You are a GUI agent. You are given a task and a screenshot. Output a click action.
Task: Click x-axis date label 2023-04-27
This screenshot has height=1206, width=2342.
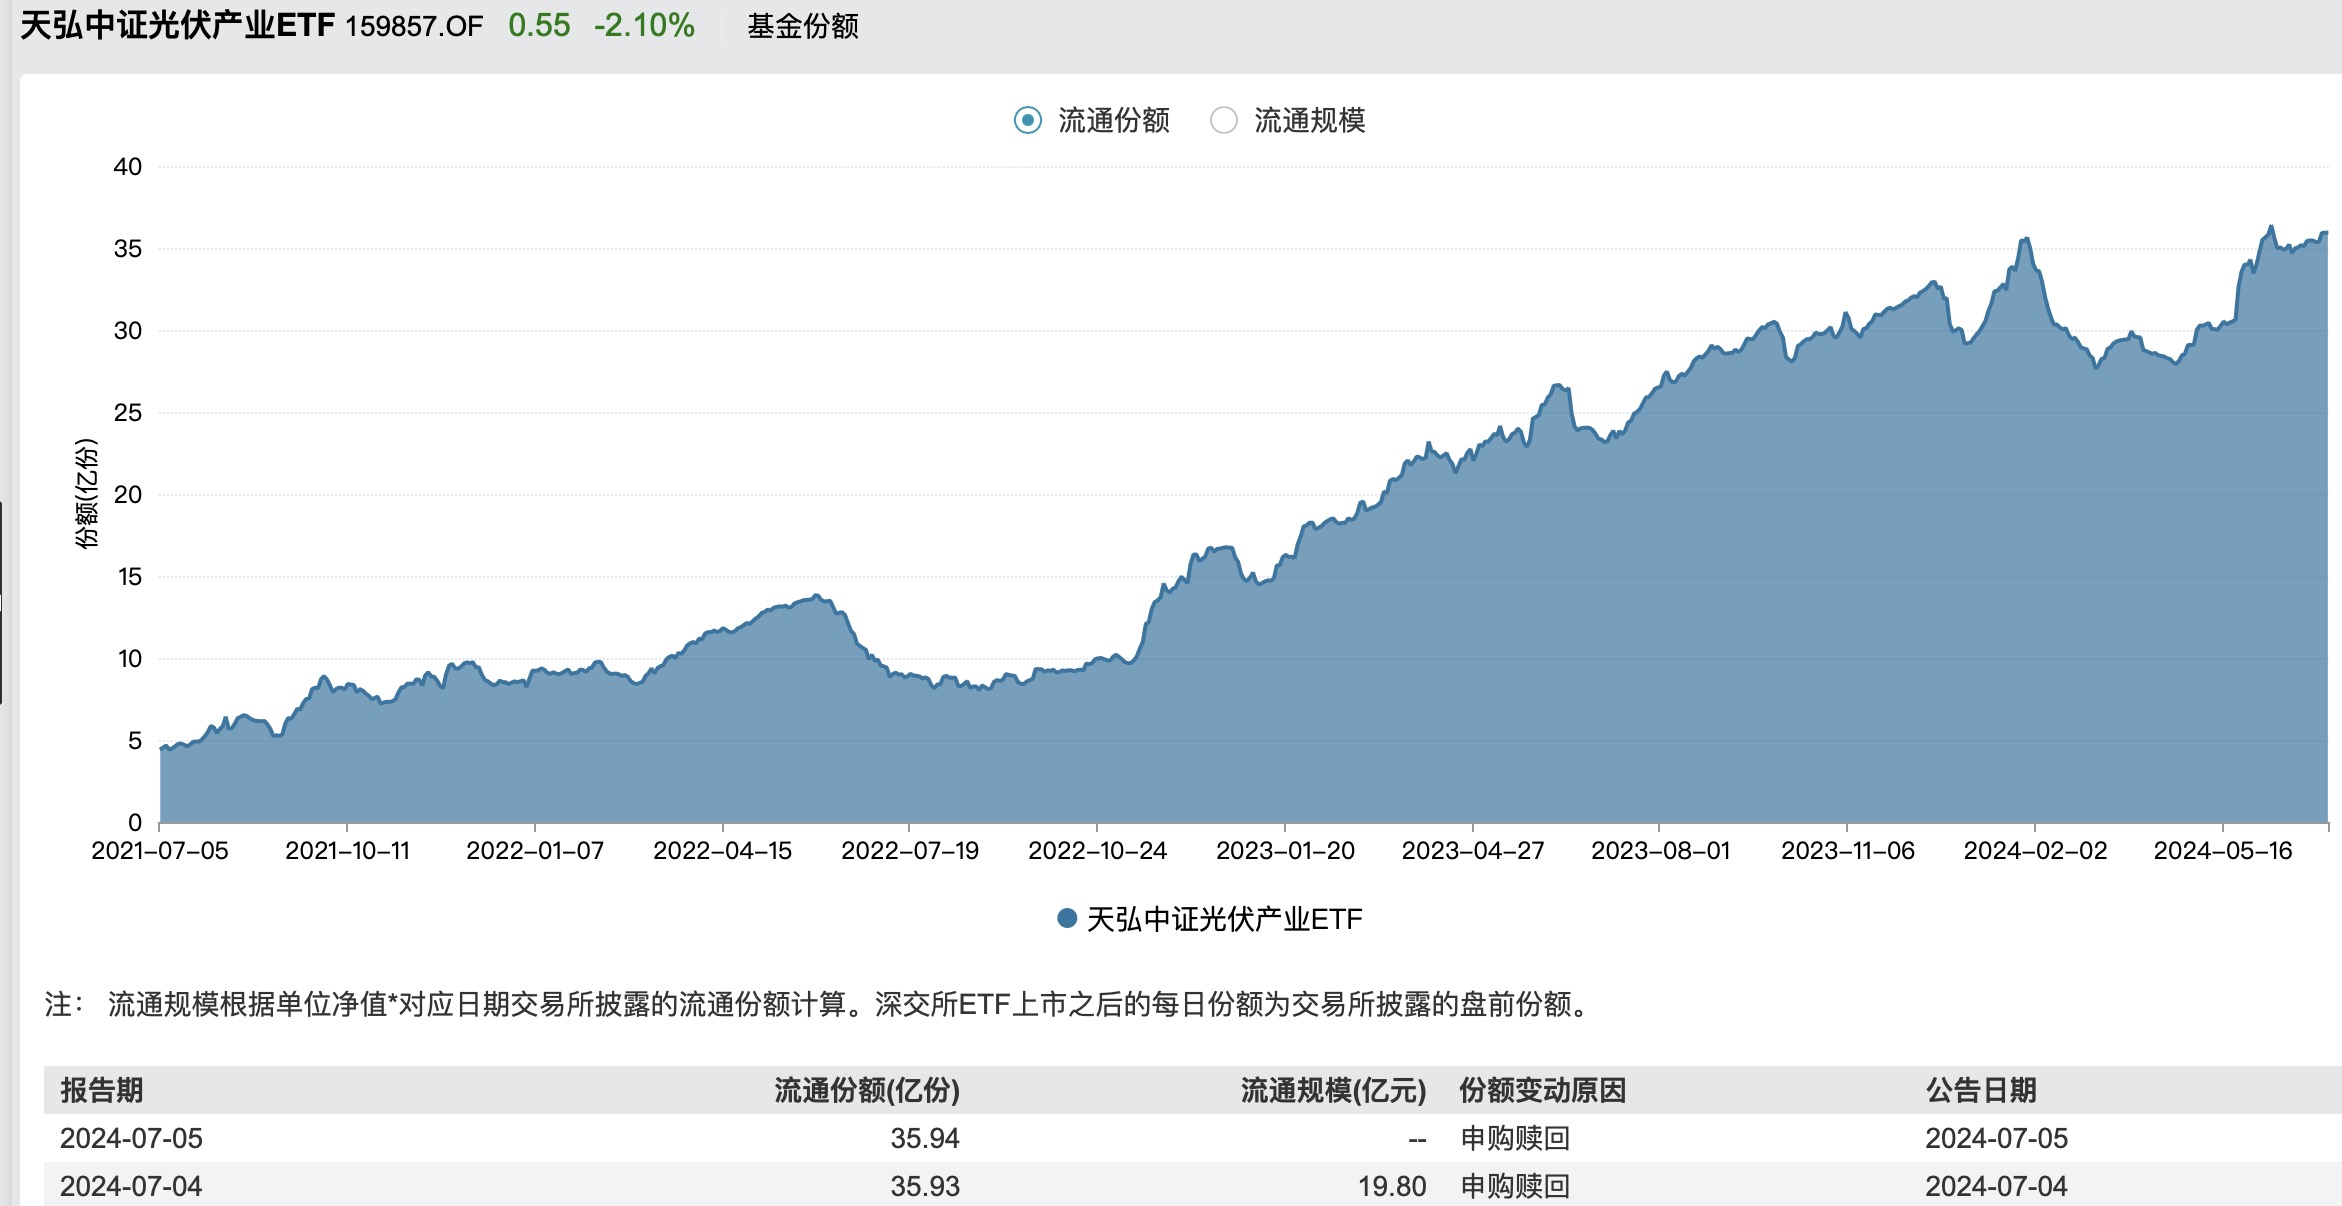click(1473, 851)
